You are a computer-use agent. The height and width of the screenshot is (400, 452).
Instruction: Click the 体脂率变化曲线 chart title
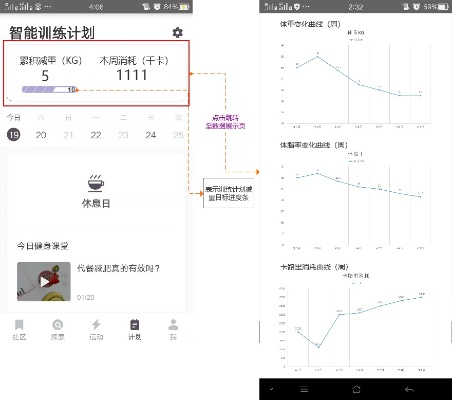tap(313, 145)
